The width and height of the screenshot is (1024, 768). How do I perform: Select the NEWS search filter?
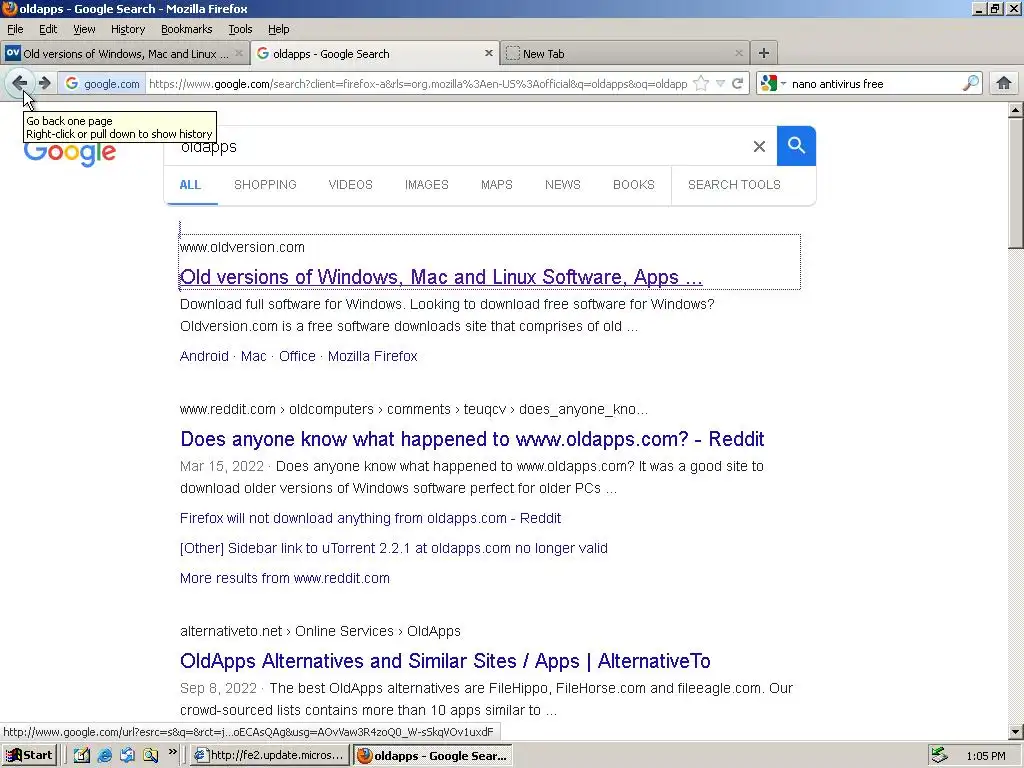point(562,185)
